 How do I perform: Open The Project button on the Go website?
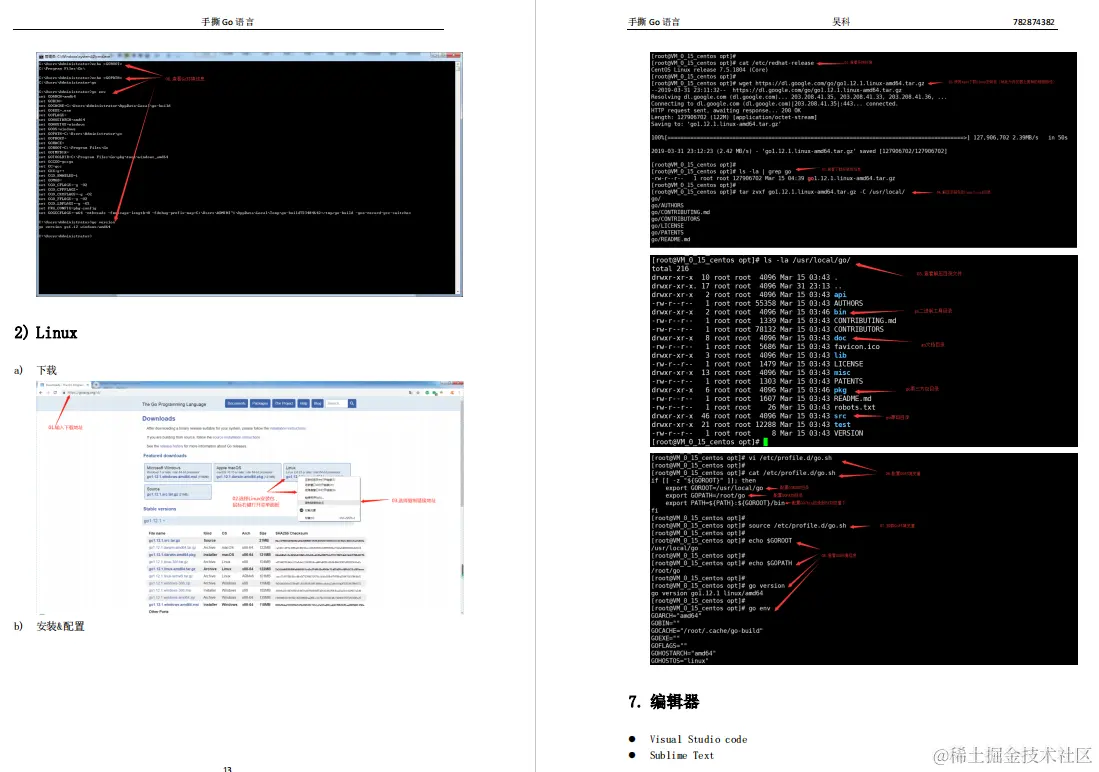pos(284,403)
